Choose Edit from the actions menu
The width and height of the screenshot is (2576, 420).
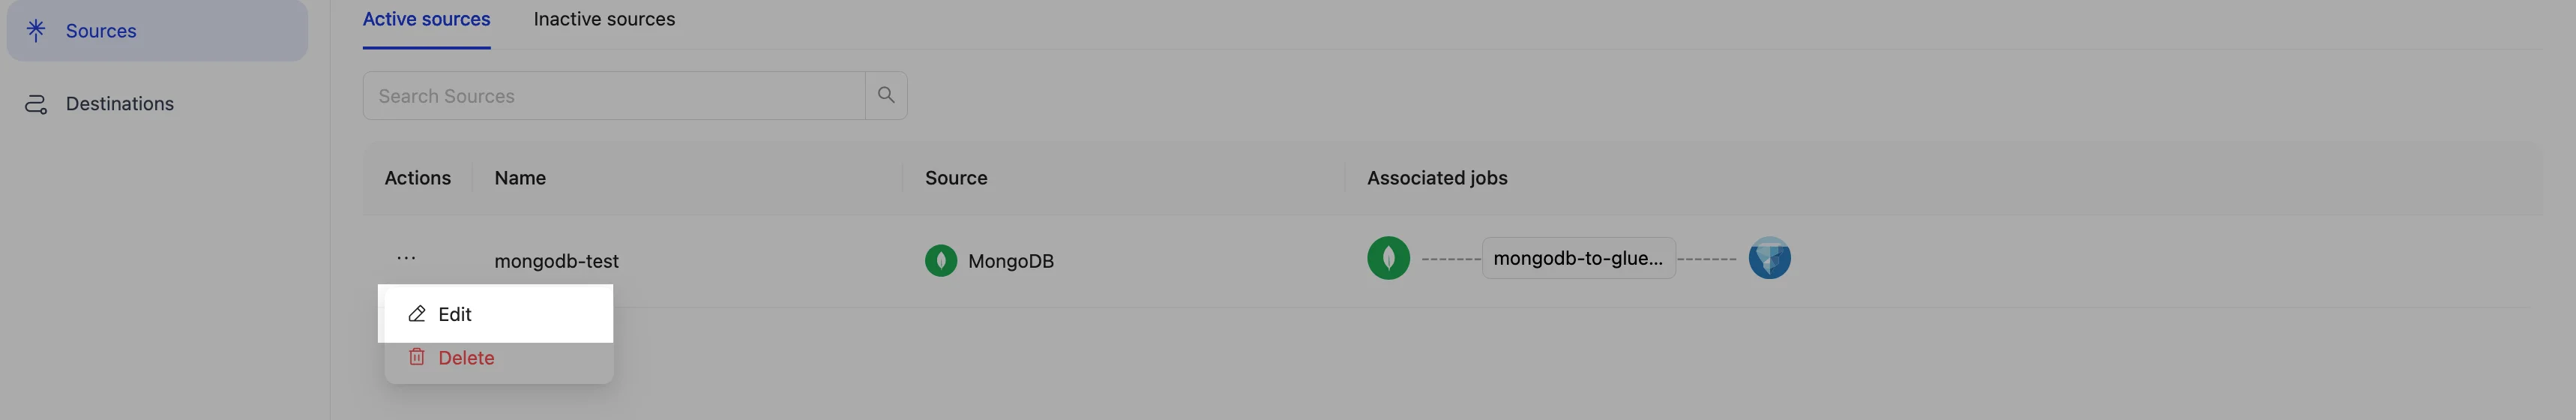pyautogui.click(x=454, y=314)
